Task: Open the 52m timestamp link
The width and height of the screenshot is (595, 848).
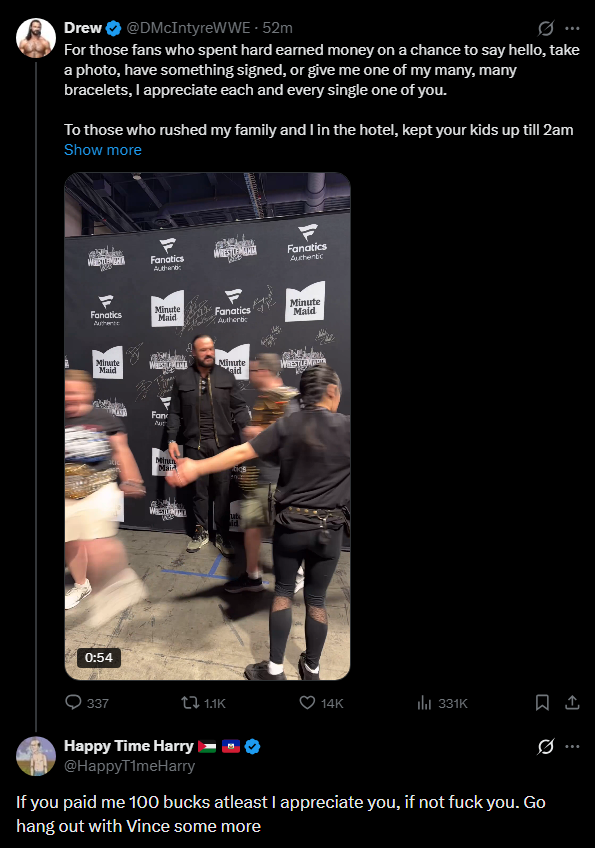Action: pyautogui.click(x=277, y=28)
